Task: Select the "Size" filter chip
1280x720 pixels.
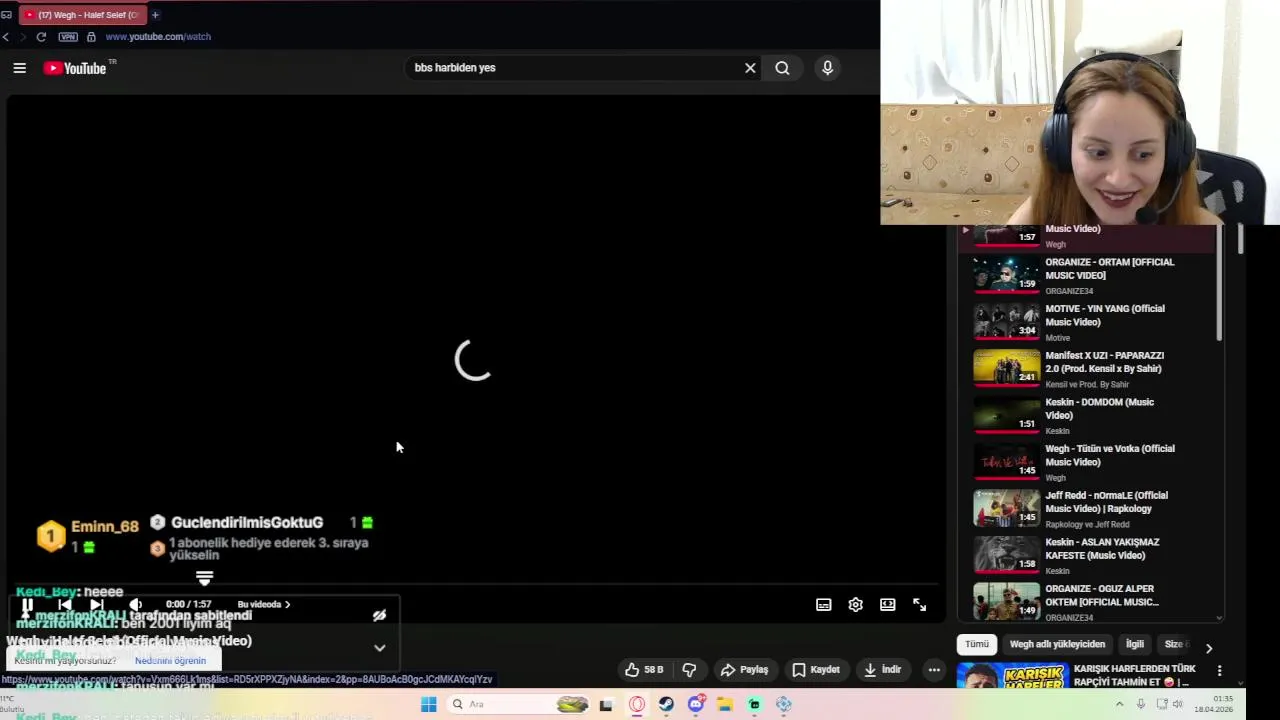Action: [x=1175, y=645]
